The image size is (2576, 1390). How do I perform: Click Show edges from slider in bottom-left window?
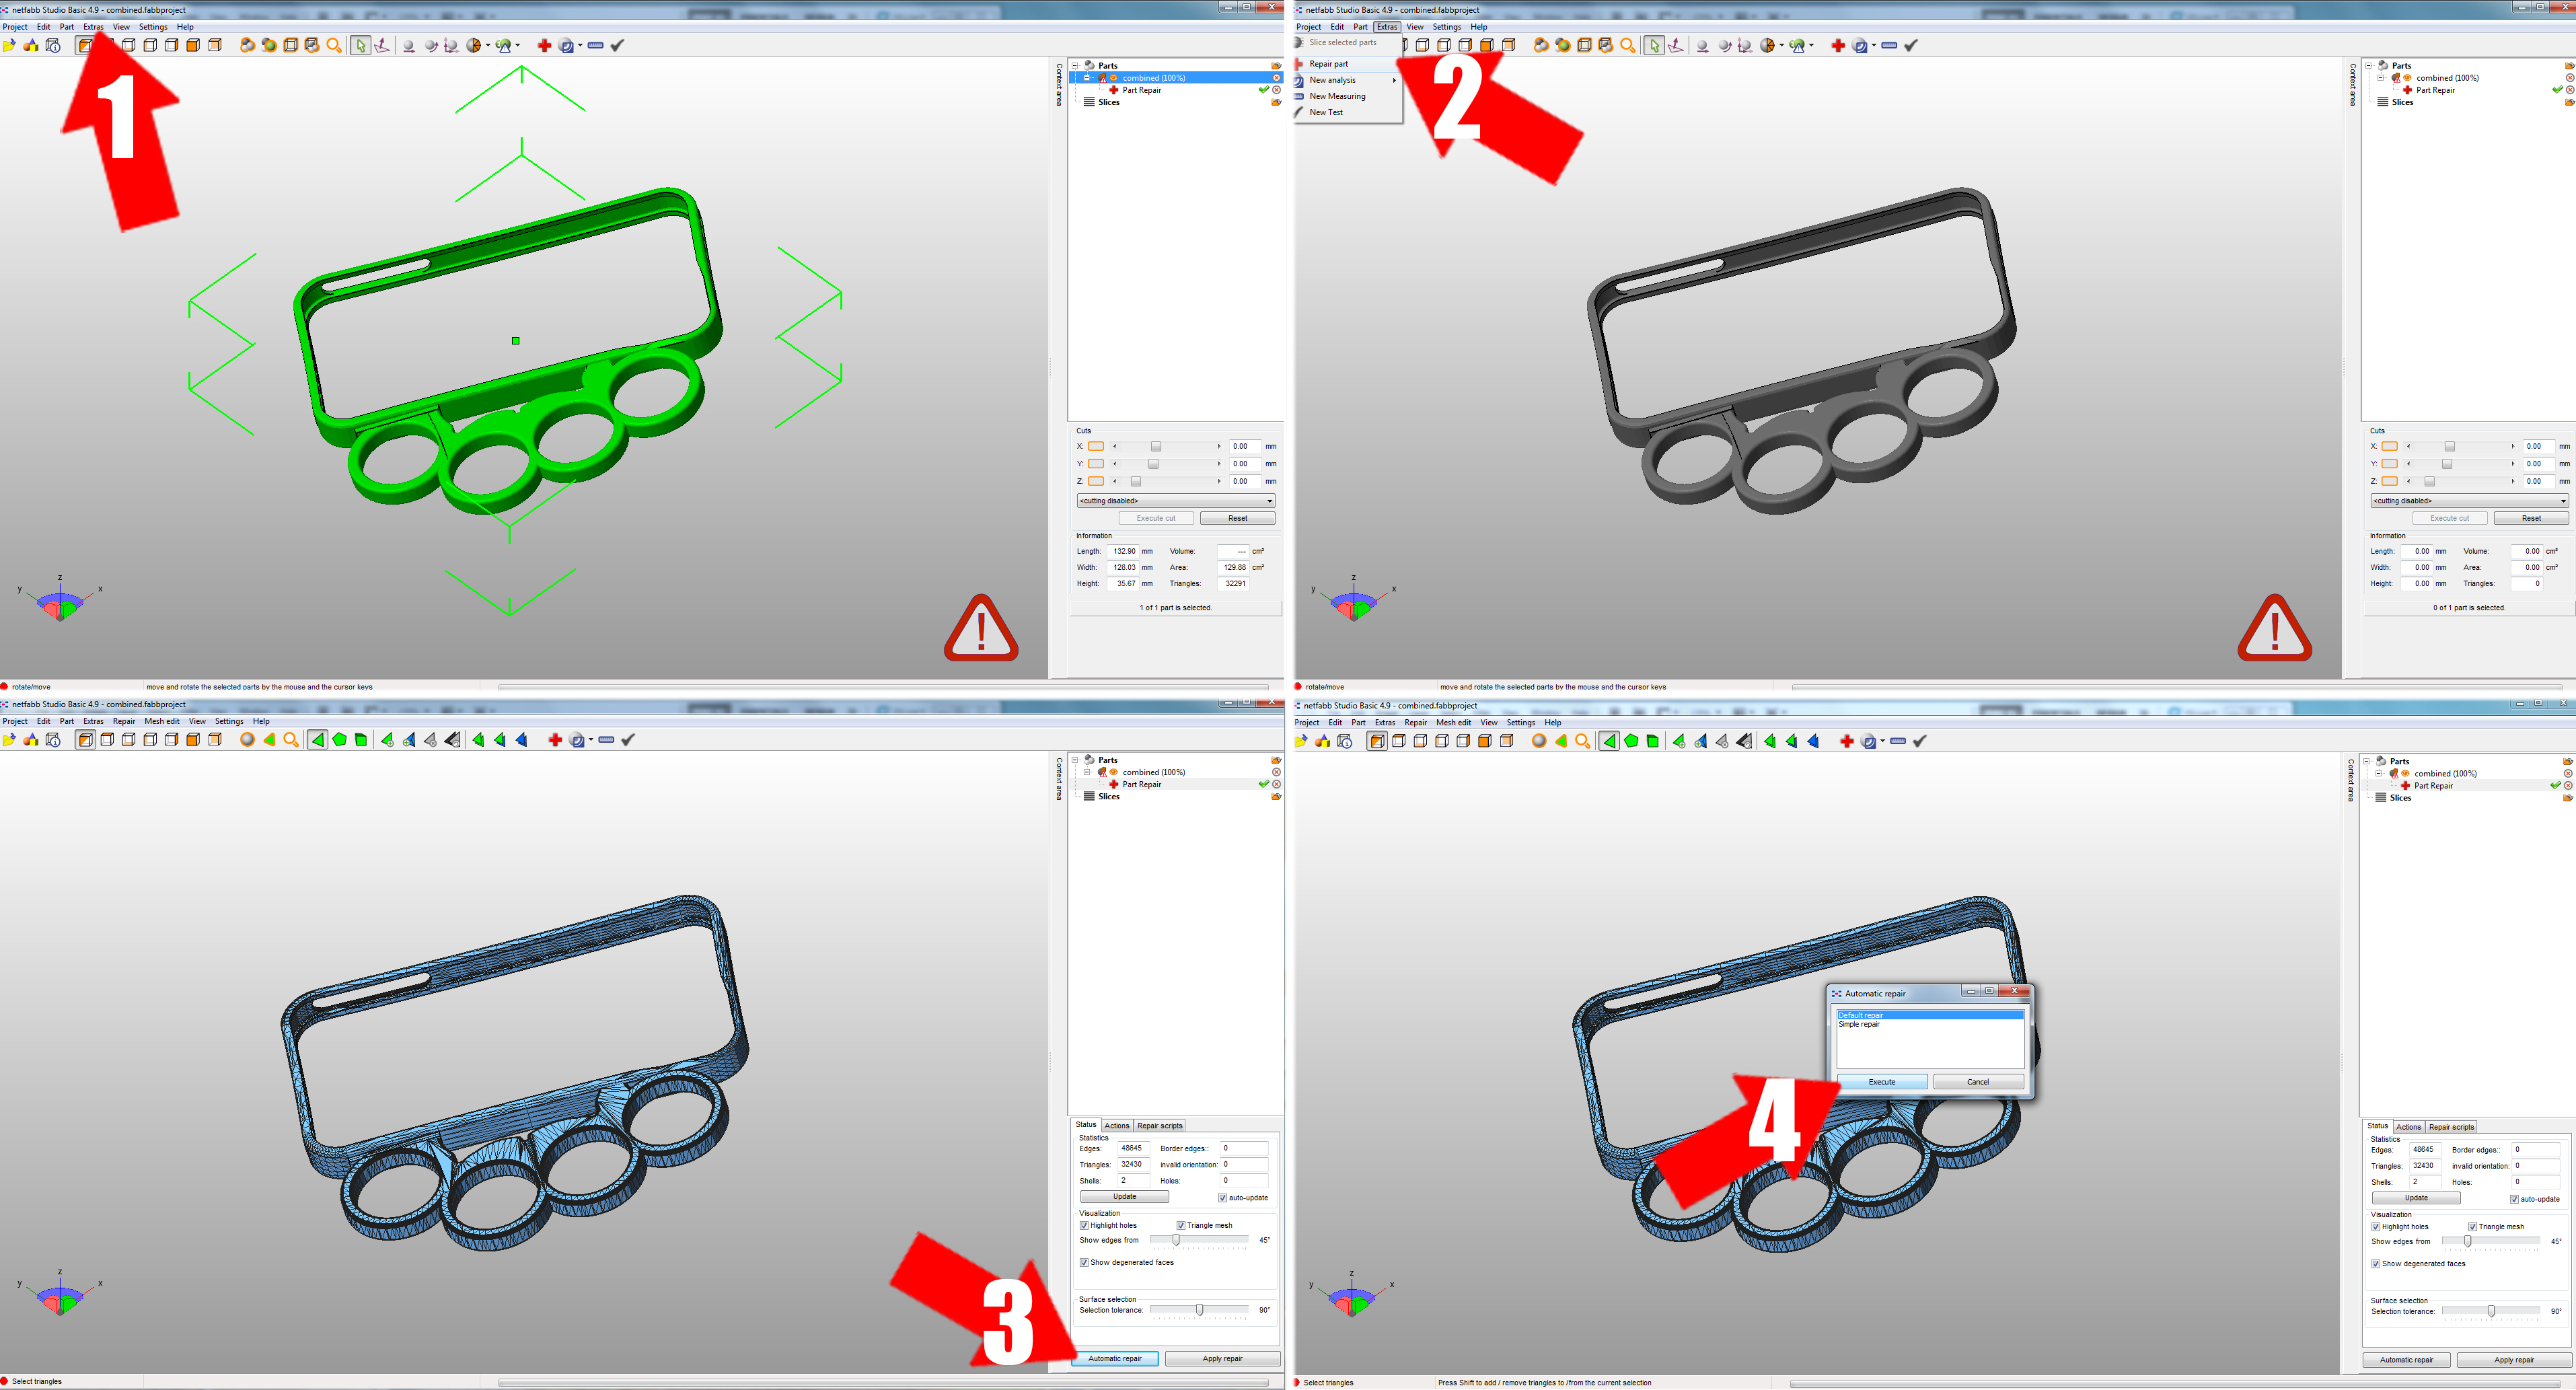pyautogui.click(x=1176, y=1240)
